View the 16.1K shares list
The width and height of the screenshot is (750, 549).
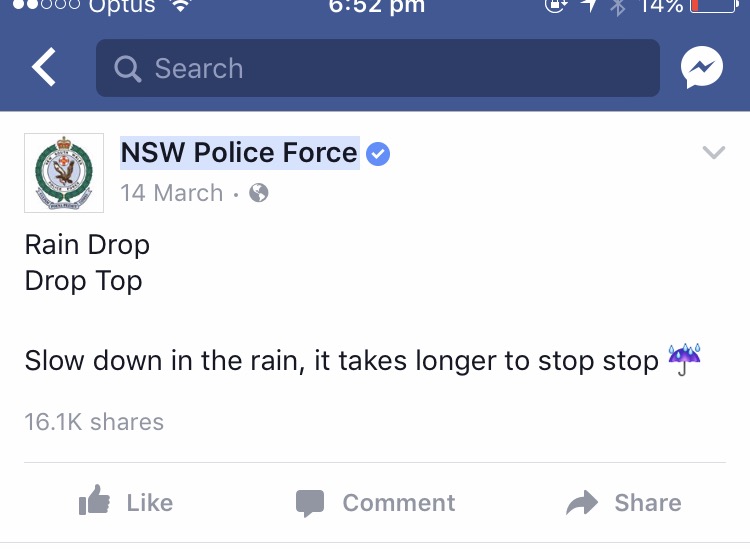pyautogui.click(x=94, y=422)
